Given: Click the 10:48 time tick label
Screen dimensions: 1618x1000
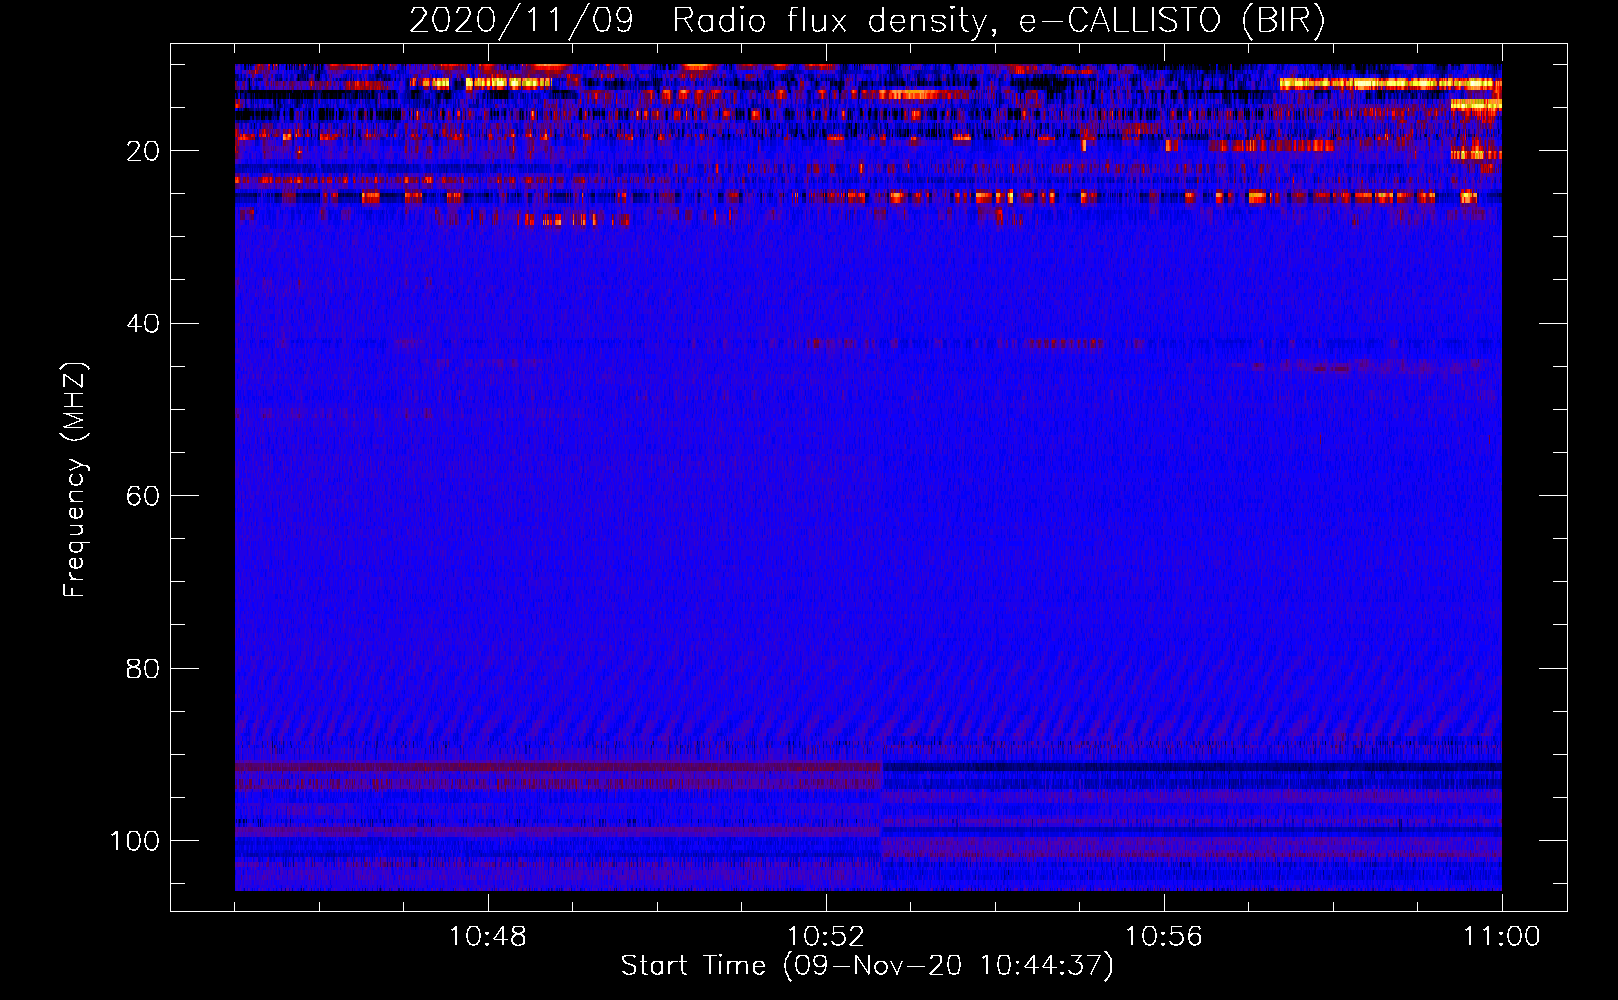Looking at the screenshot, I should (488, 937).
